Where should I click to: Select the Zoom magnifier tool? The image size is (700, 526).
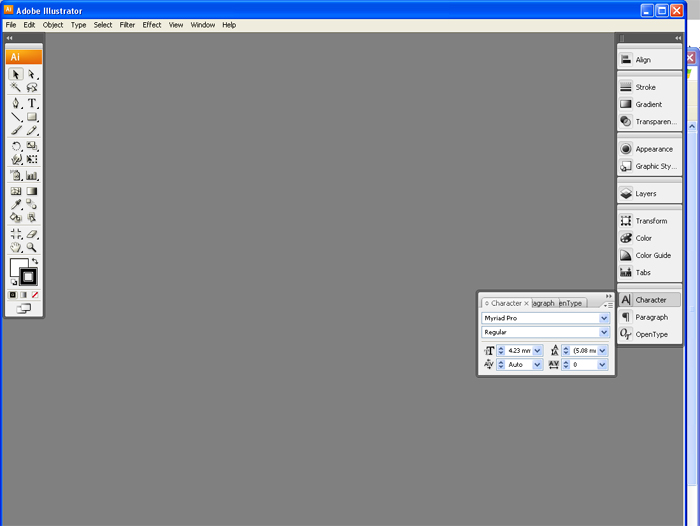coord(32,247)
